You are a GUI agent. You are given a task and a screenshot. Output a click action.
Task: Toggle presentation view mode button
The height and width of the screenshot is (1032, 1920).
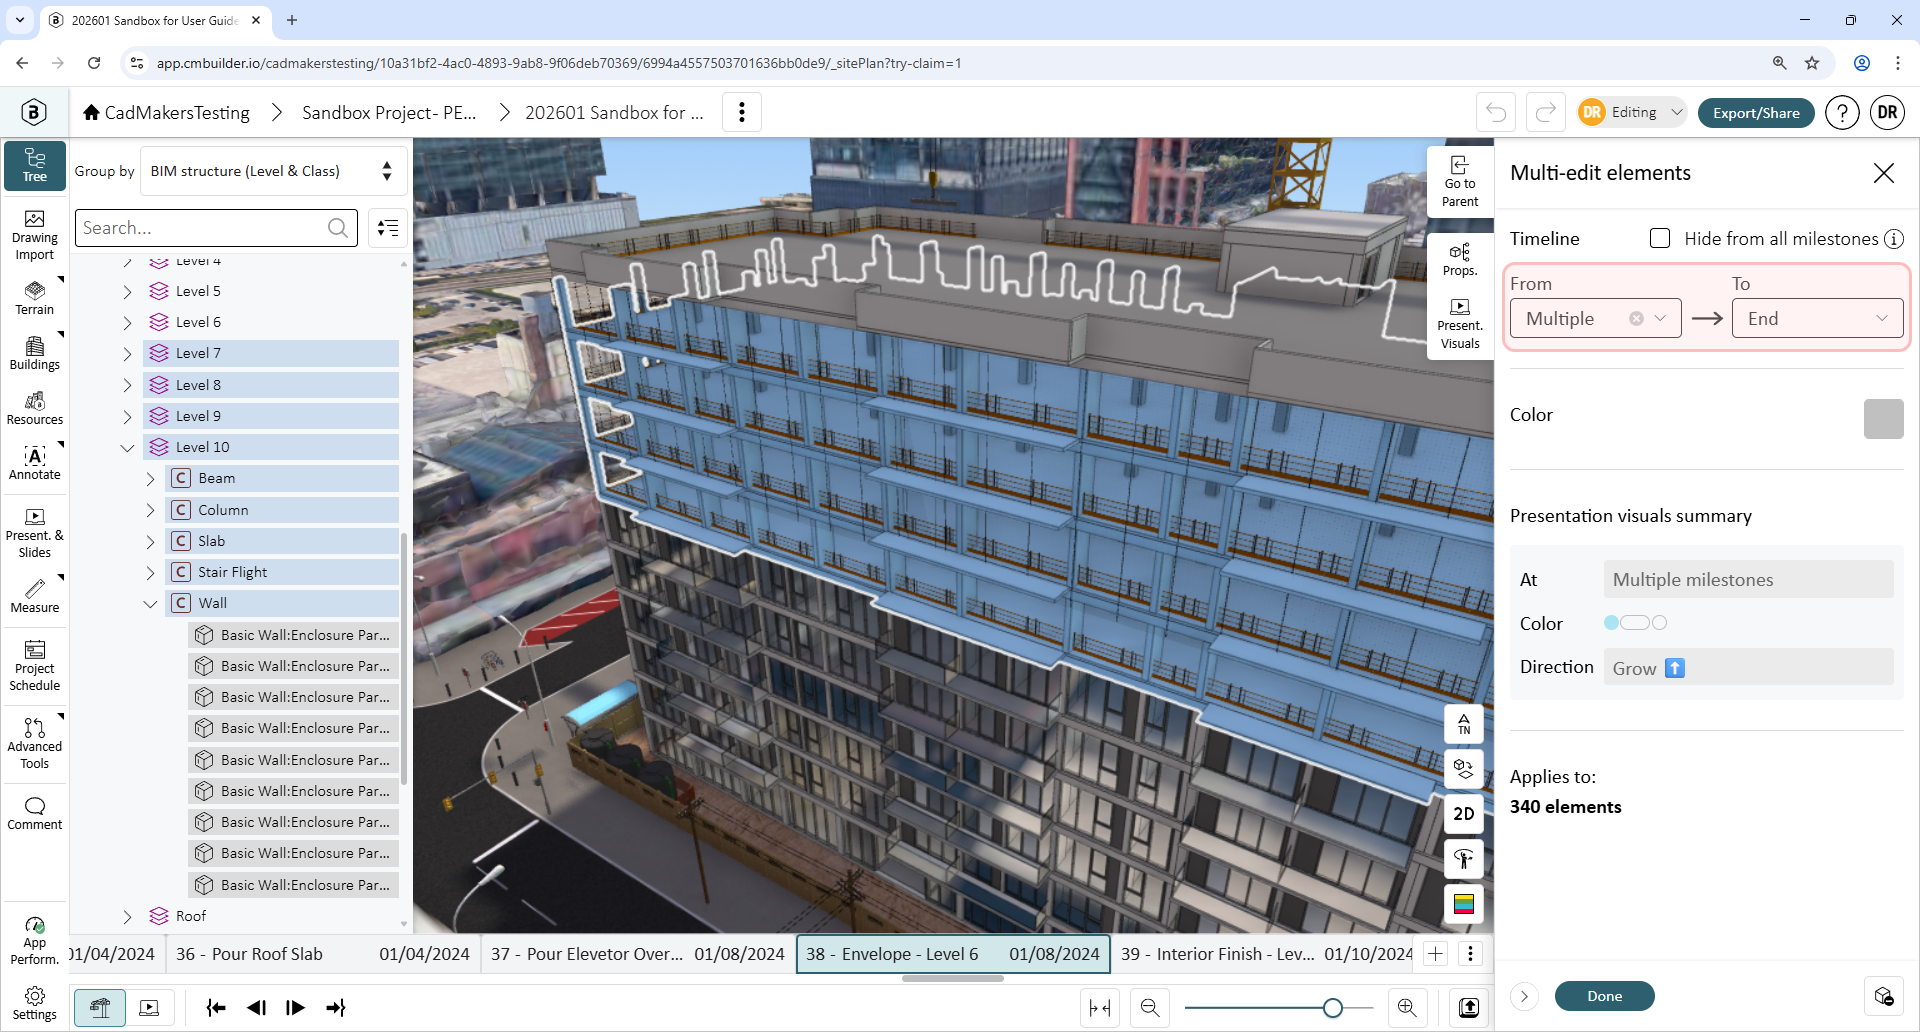(149, 1008)
